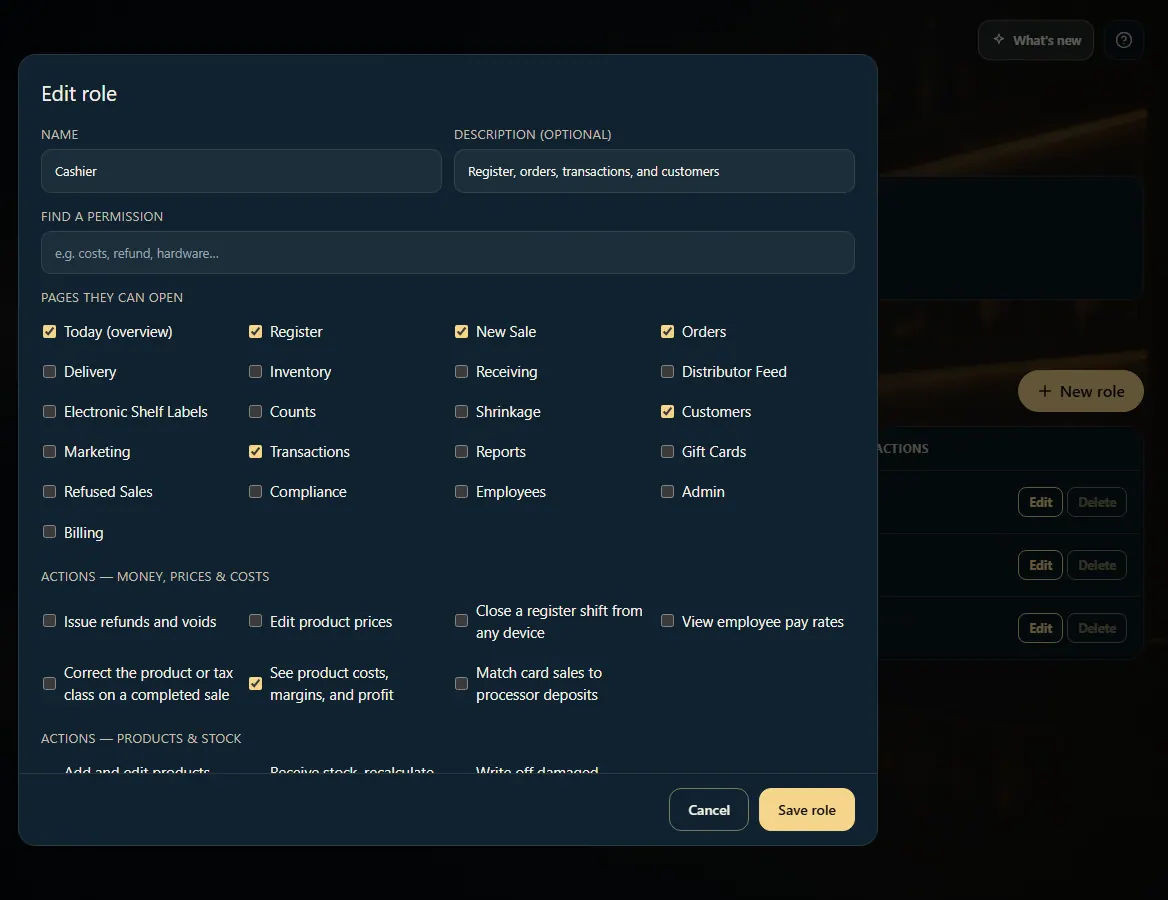1168x900 pixels.
Task: Enable the Gift Cards checkbox
Action: (x=667, y=451)
